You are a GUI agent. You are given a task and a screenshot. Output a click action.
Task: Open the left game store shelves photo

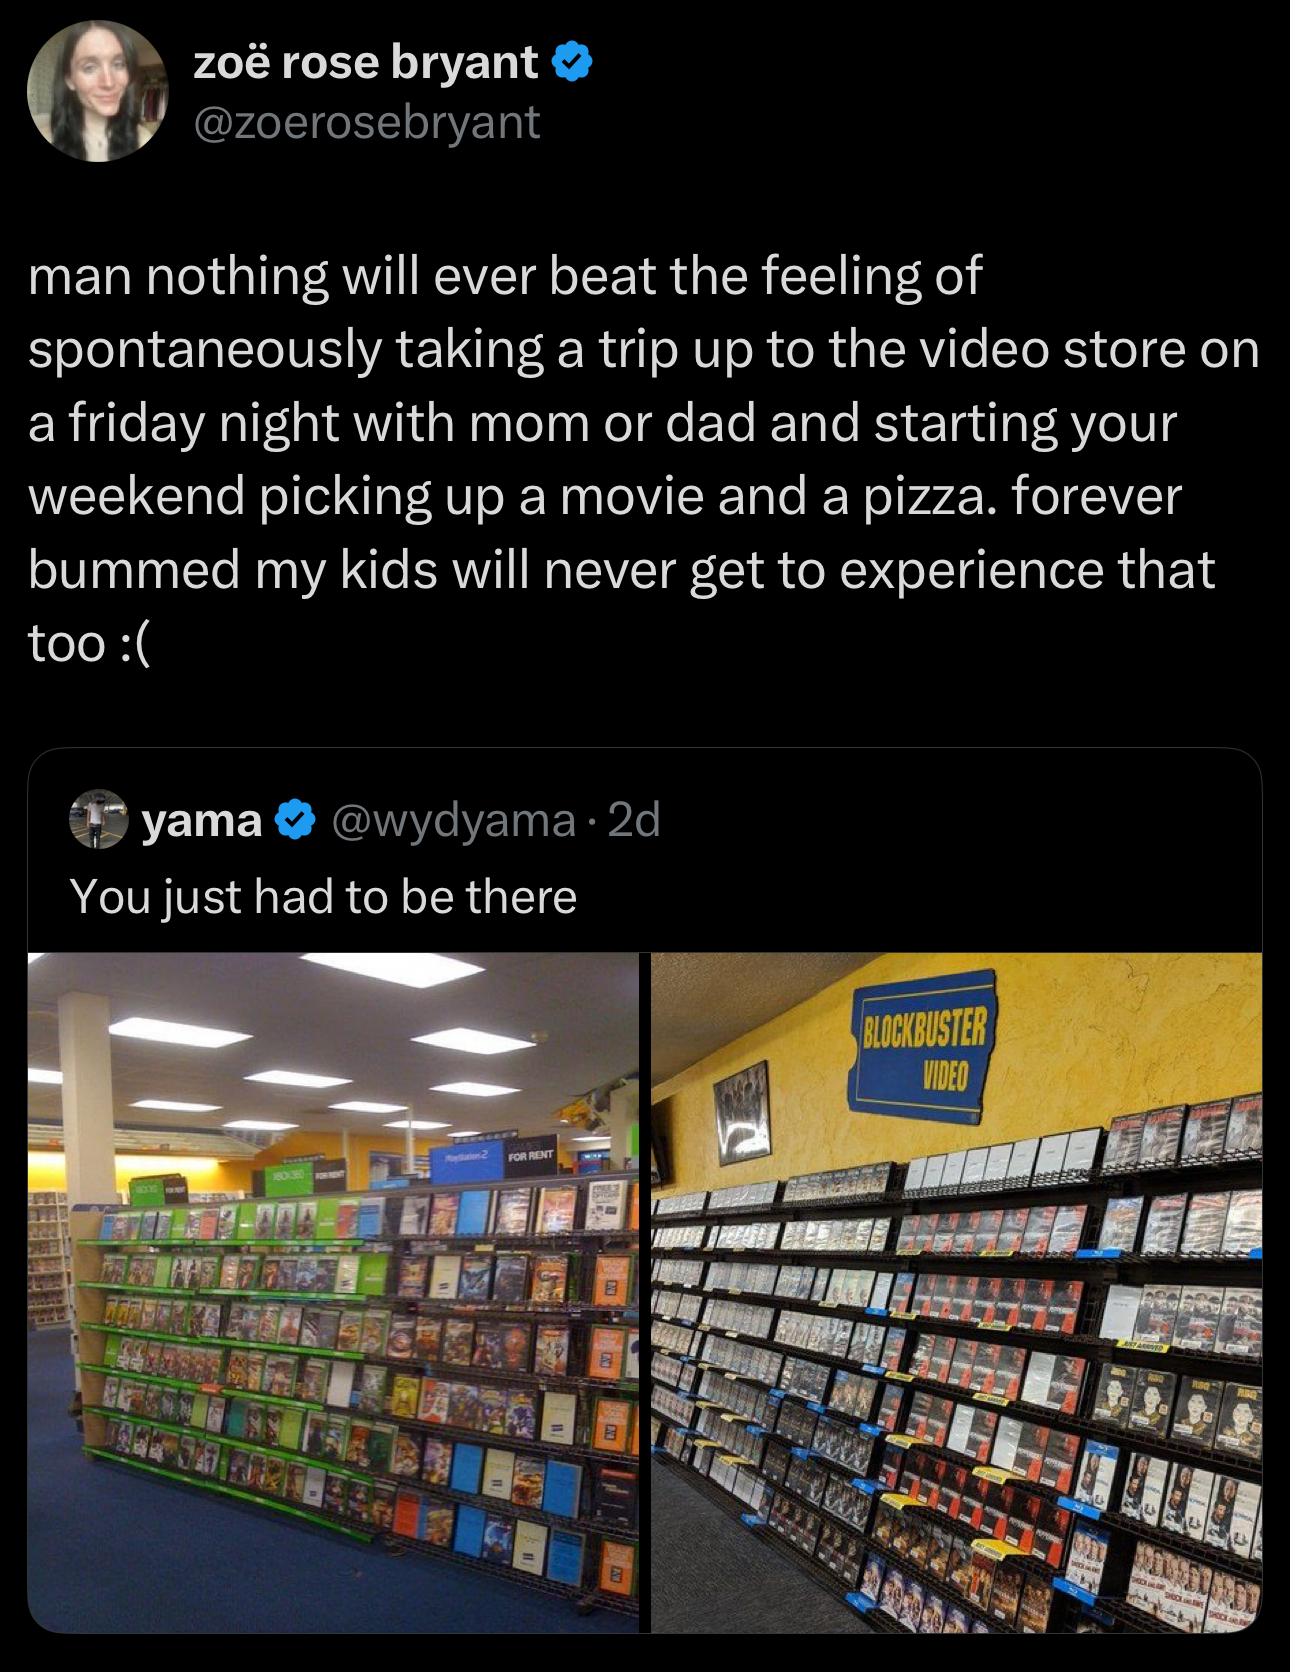[333, 1292]
